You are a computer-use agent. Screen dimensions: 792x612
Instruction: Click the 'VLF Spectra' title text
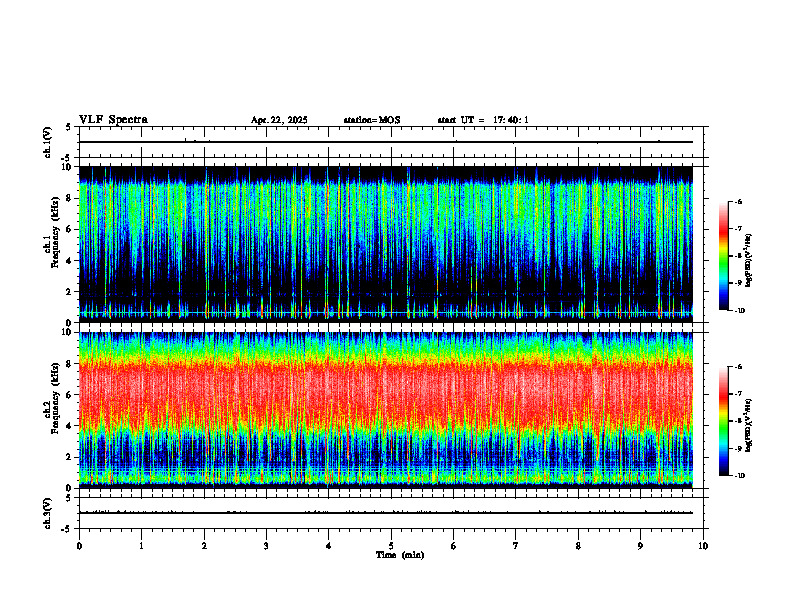(113, 120)
